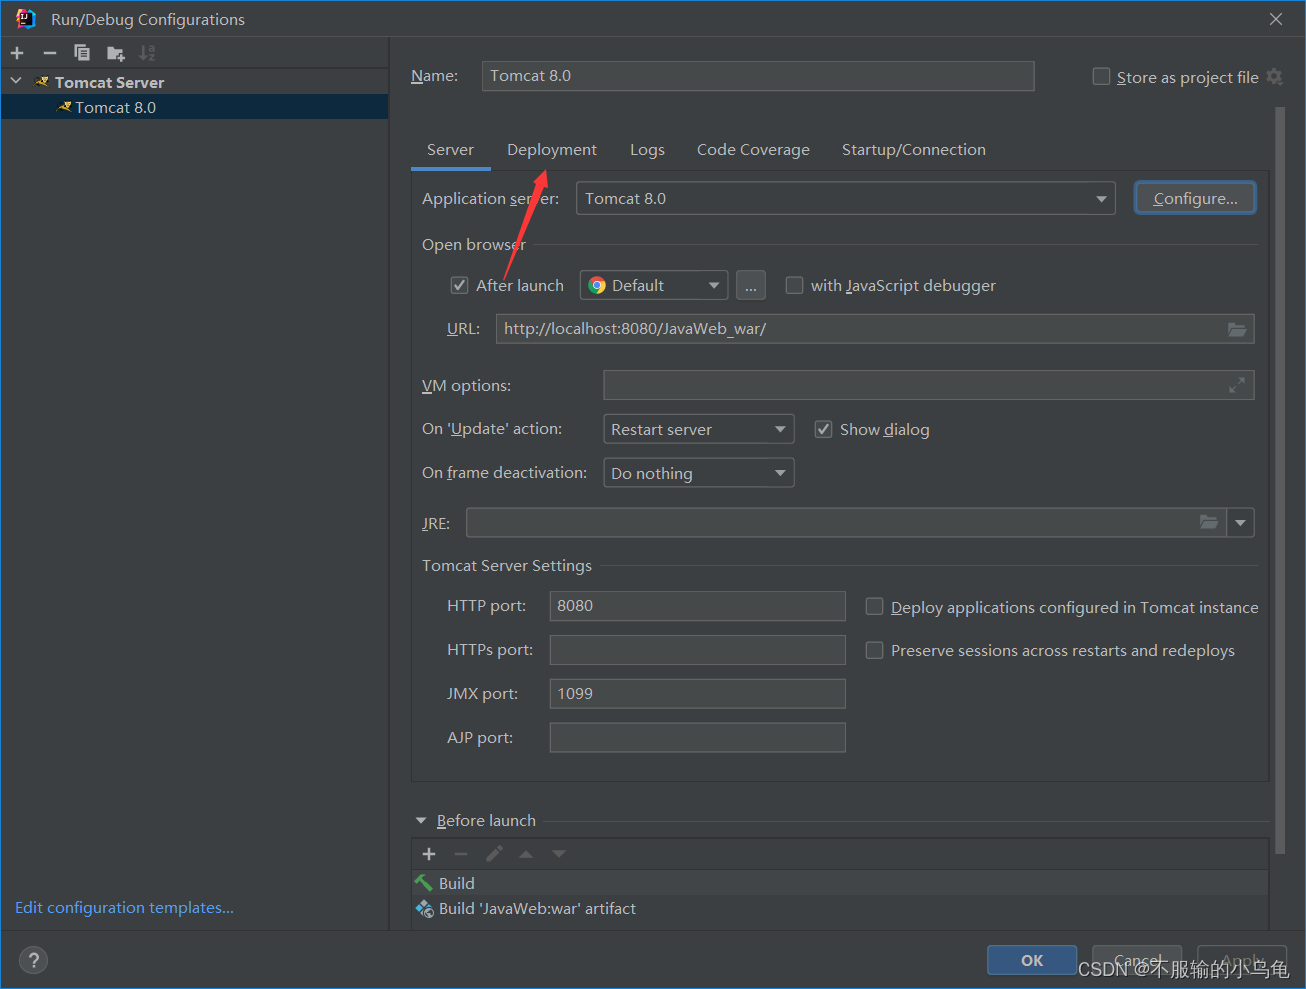Switch to Startup/Connection tab
This screenshot has height=989, width=1306.
(914, 150)
